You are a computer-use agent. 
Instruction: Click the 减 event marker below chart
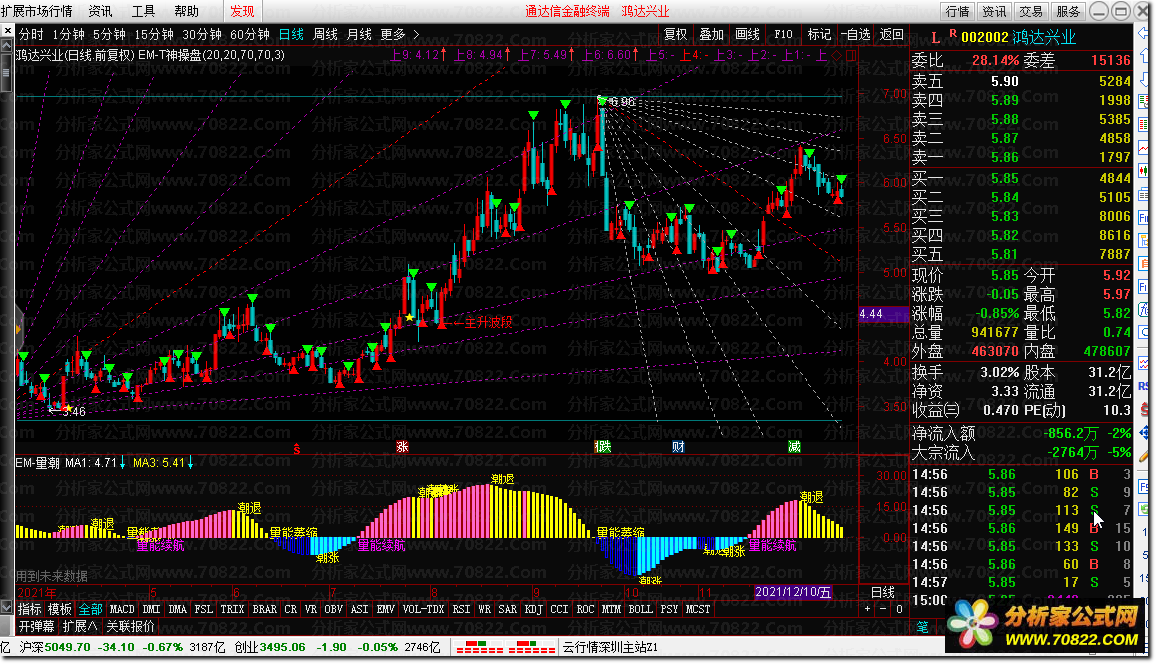[794, 446]
